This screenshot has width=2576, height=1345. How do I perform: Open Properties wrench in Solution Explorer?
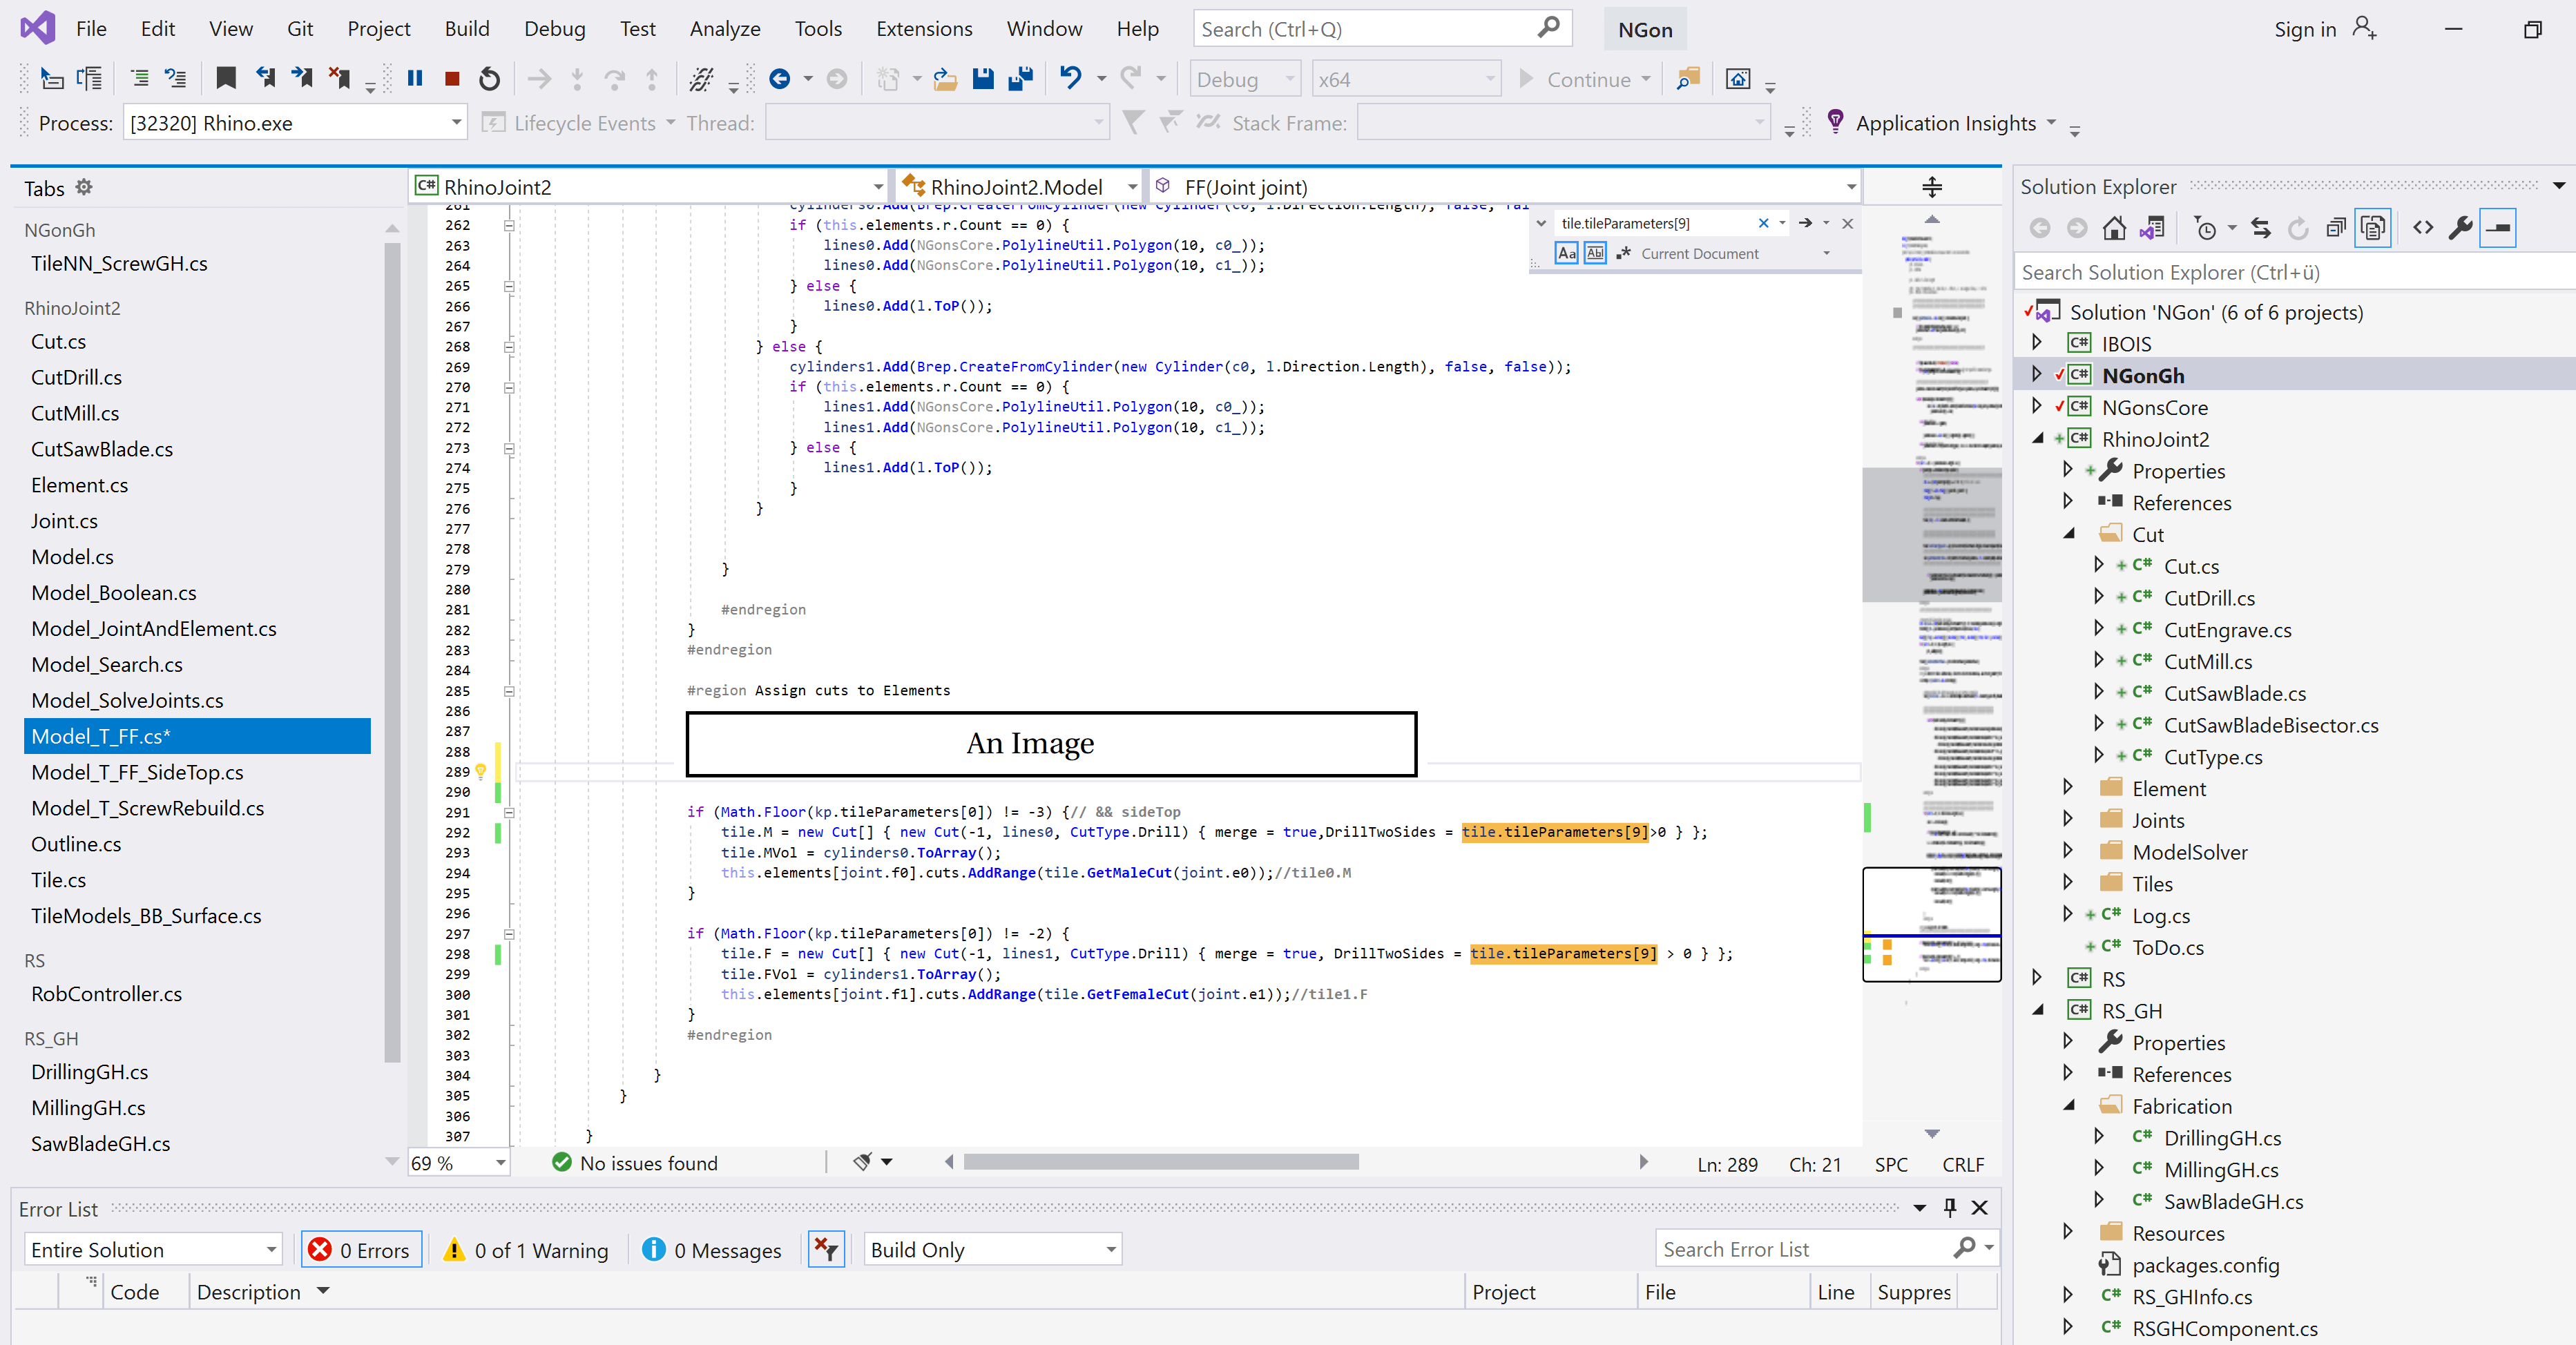(2460, 228)
